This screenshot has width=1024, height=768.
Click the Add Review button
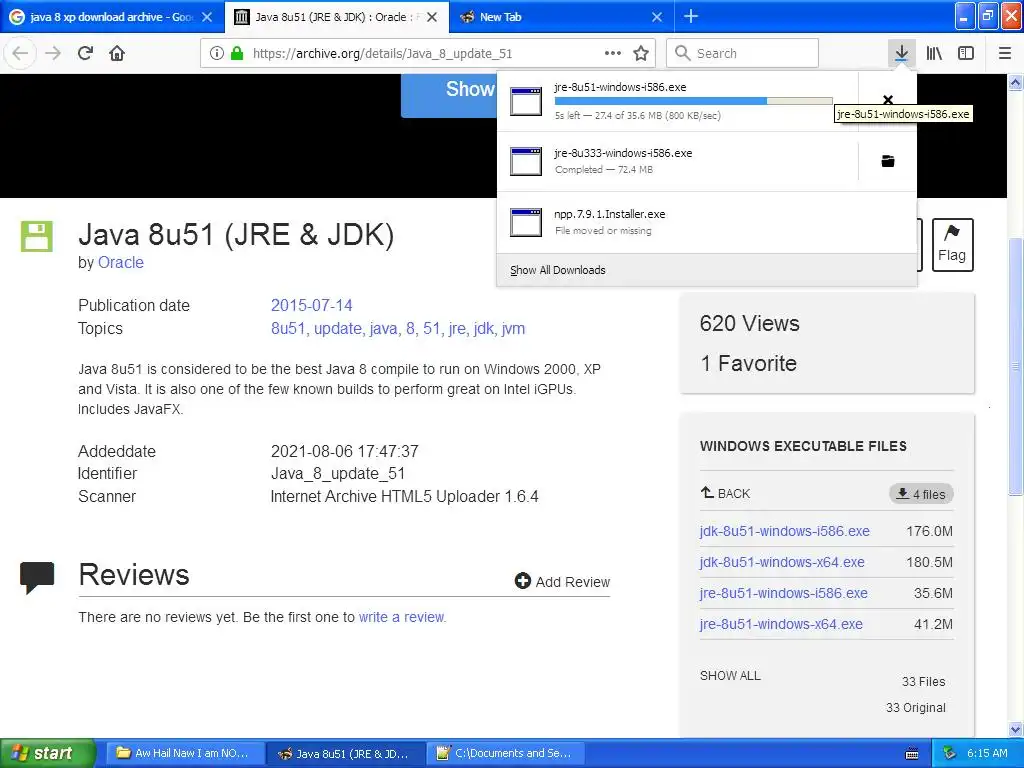click(x=562, y=581)
